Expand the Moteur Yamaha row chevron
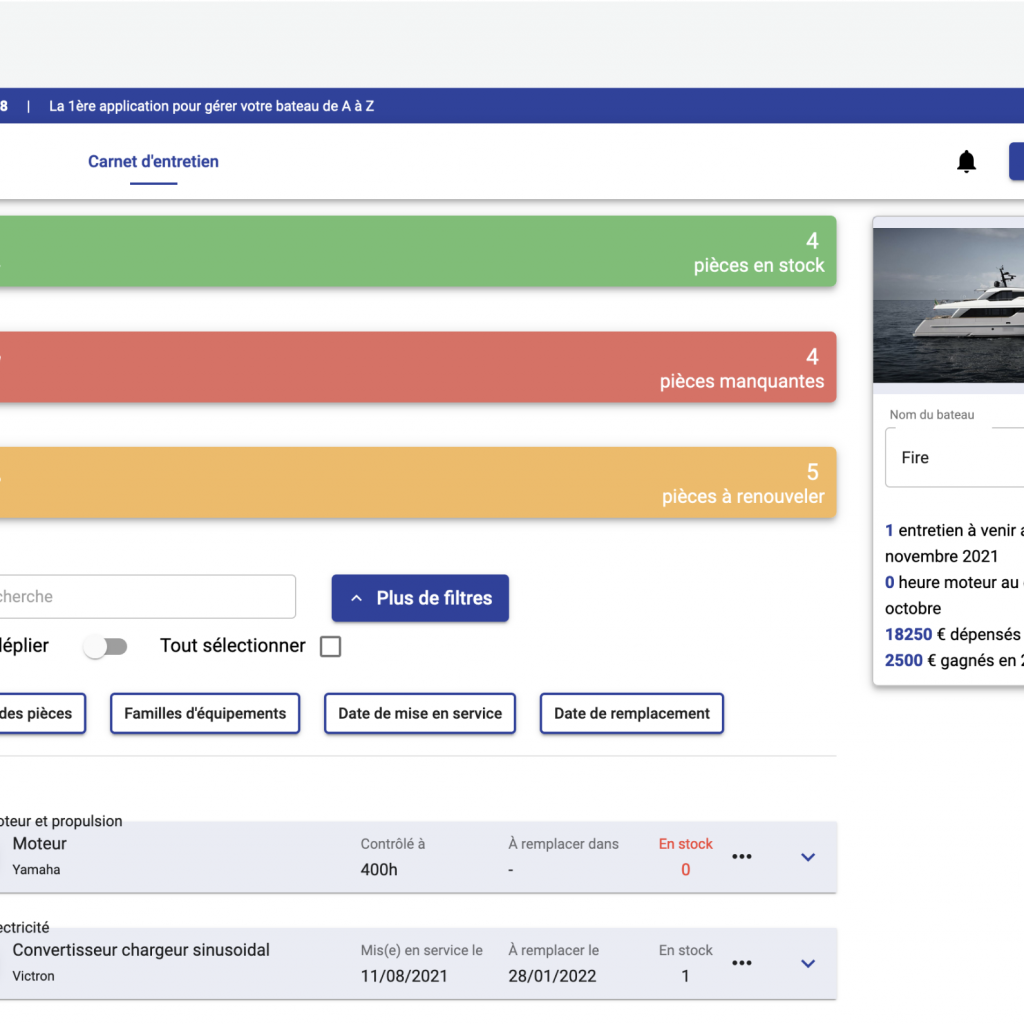This screenshot has height=1024, width=1024. (808, 857)
